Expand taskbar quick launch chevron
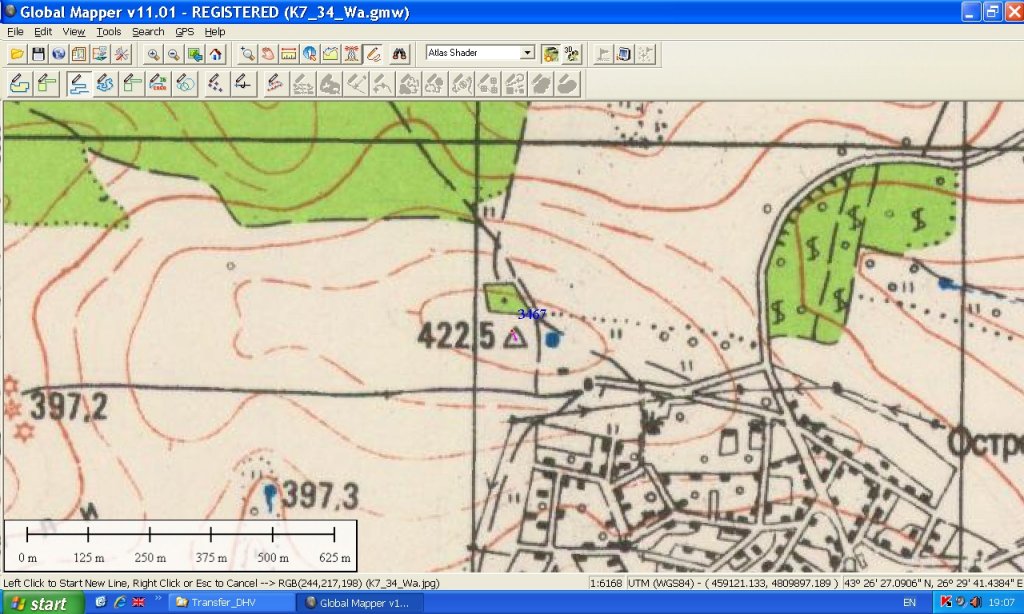 pos(158,598)
